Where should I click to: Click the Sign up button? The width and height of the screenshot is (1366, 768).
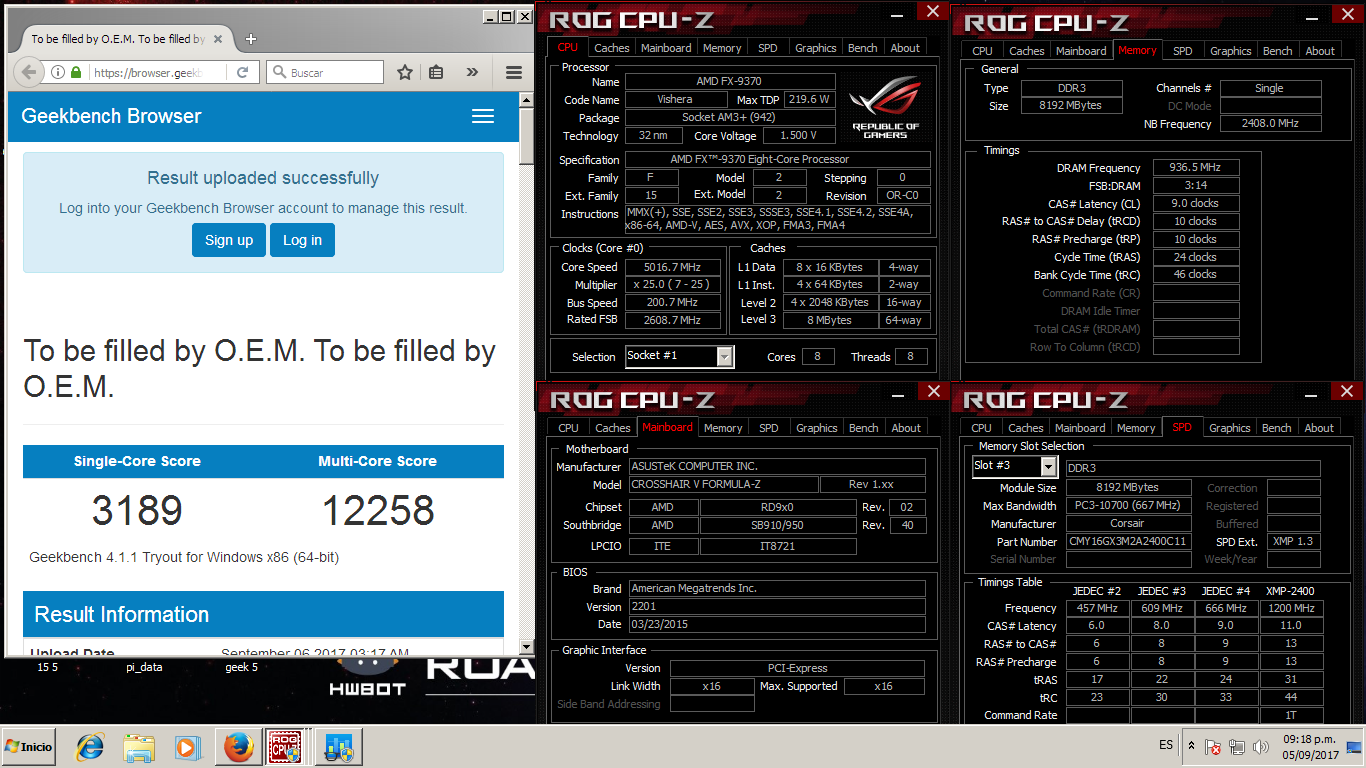[x=229, y=240]
